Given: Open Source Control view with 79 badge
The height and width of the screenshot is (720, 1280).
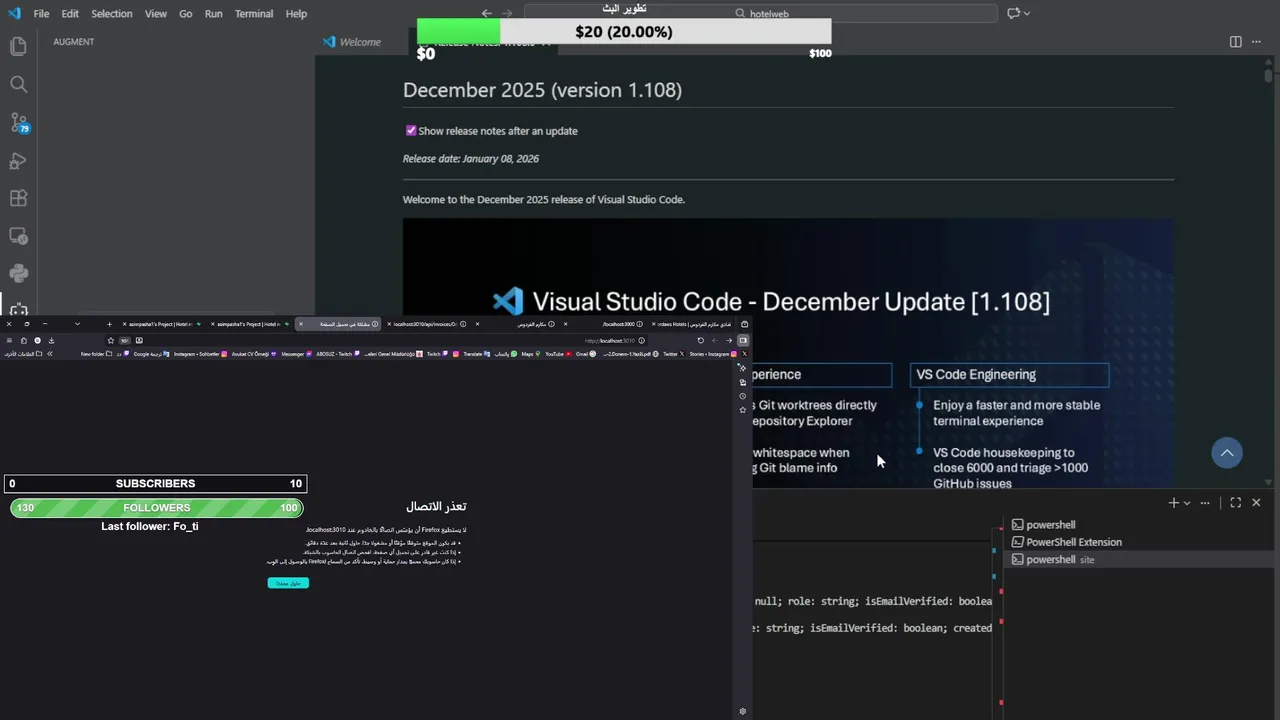Looking at the screenshot, I should [18, 122].
